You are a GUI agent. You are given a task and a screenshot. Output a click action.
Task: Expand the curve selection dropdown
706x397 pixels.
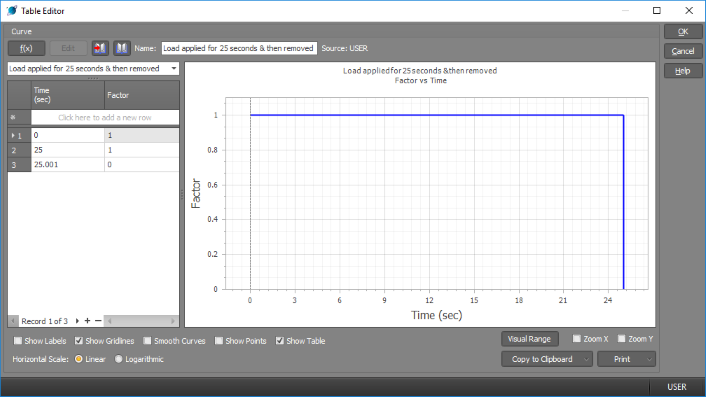(x=174, y=68)
